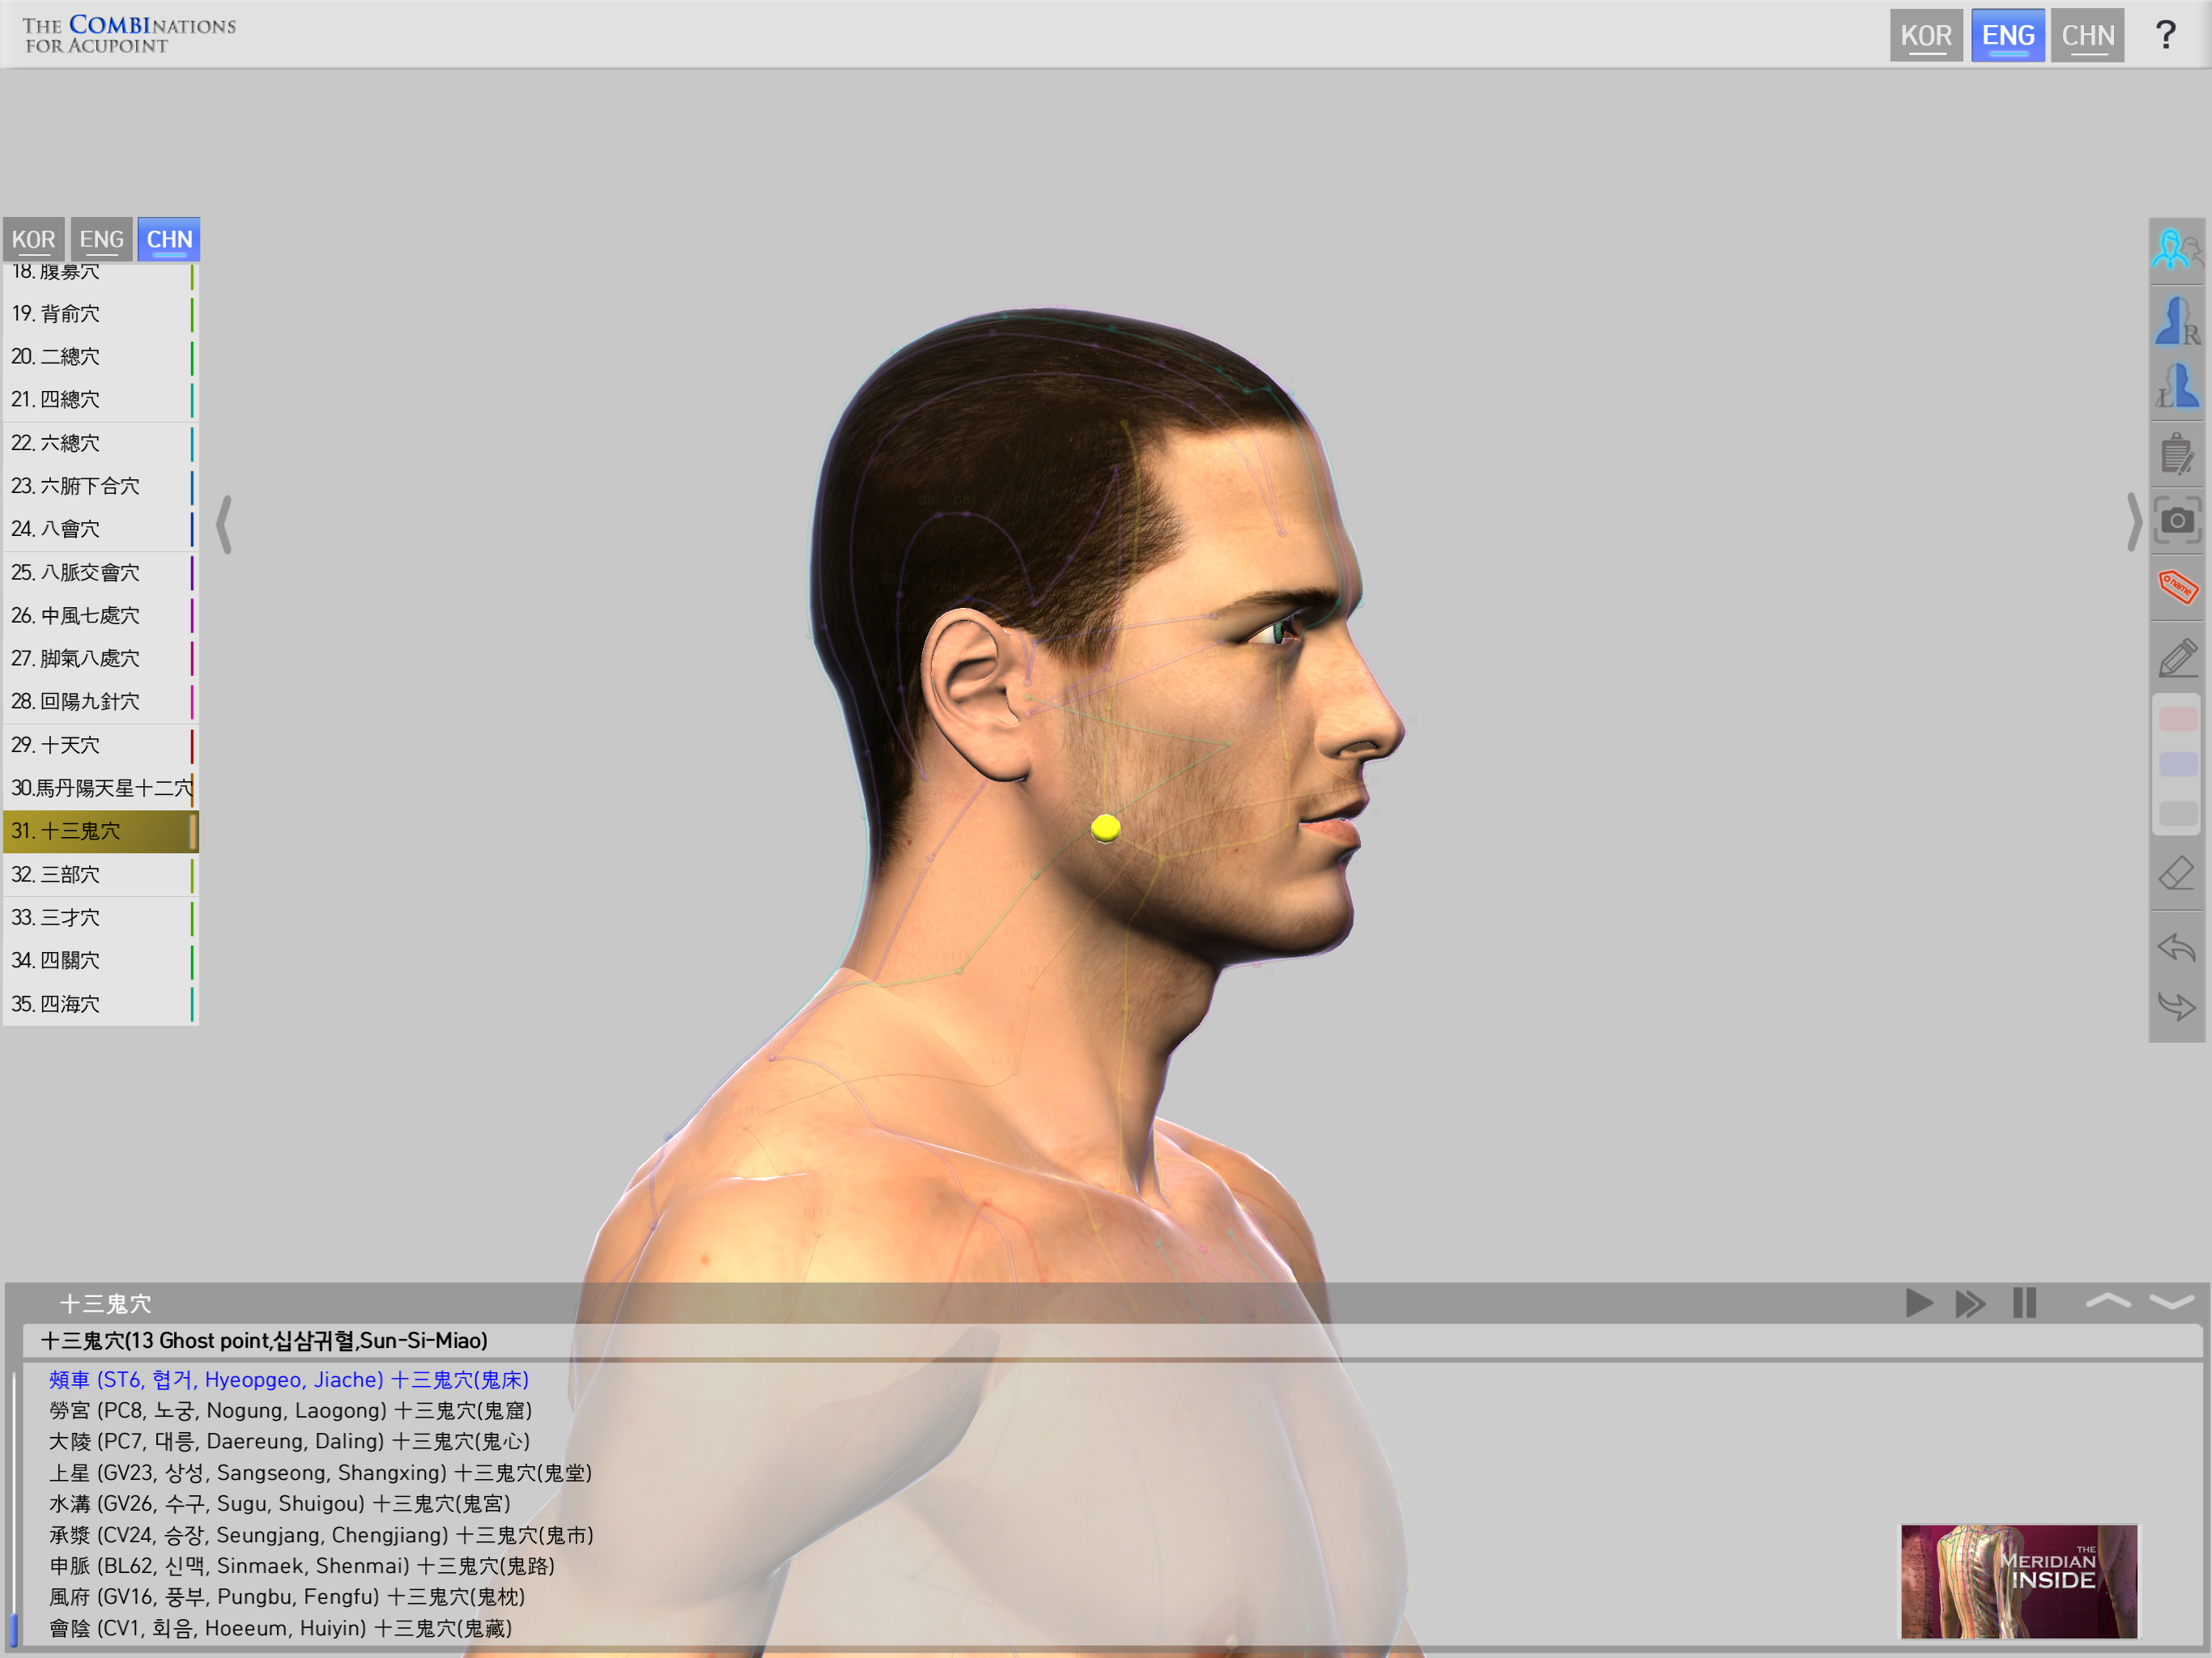This screenshot has width=2212, height=1658.
Task: Switch list language to KOR tab
Action: 34,240
